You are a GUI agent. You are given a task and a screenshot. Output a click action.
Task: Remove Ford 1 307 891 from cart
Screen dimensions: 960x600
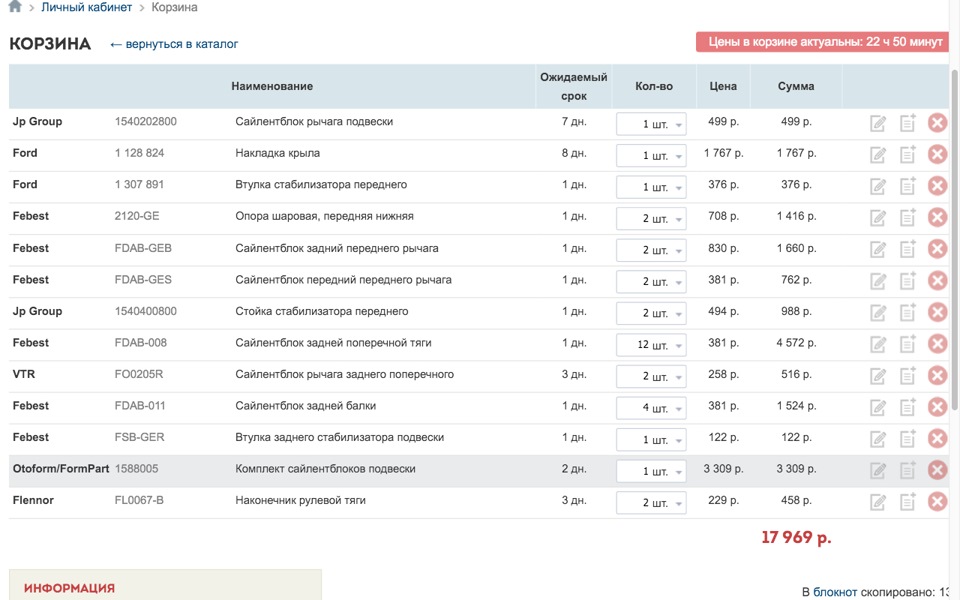pyautogui.click(x=937, y=186)
